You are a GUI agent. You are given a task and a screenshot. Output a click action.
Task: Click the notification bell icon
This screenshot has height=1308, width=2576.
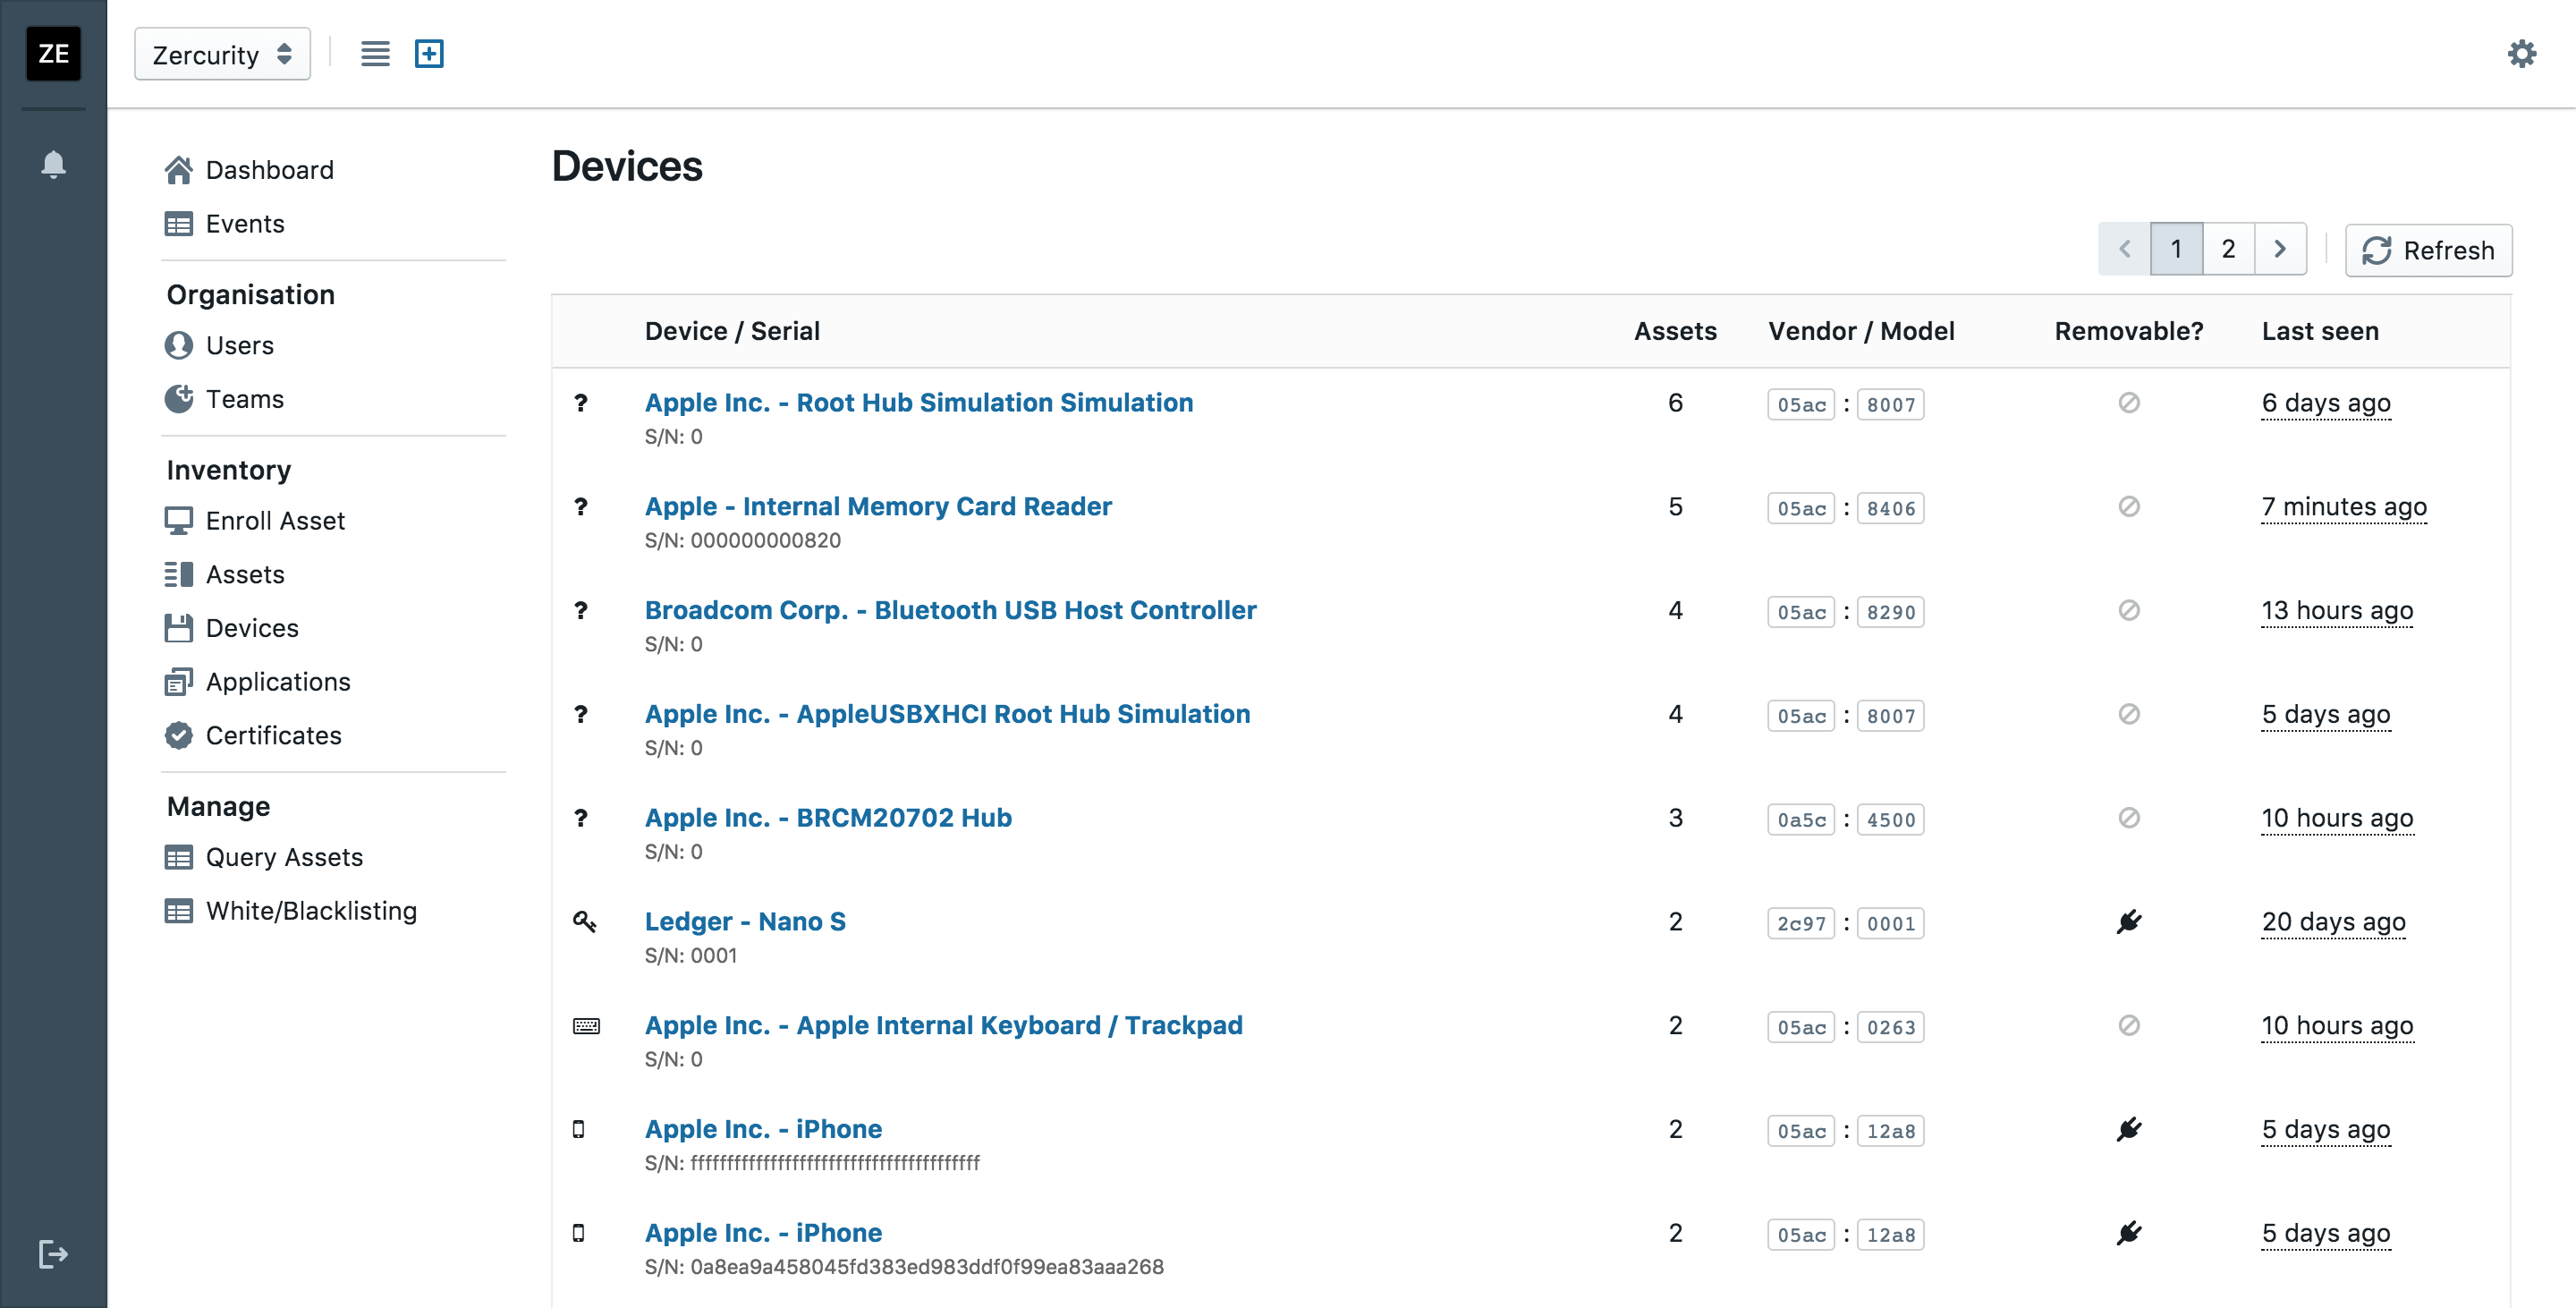coord(53,164)
